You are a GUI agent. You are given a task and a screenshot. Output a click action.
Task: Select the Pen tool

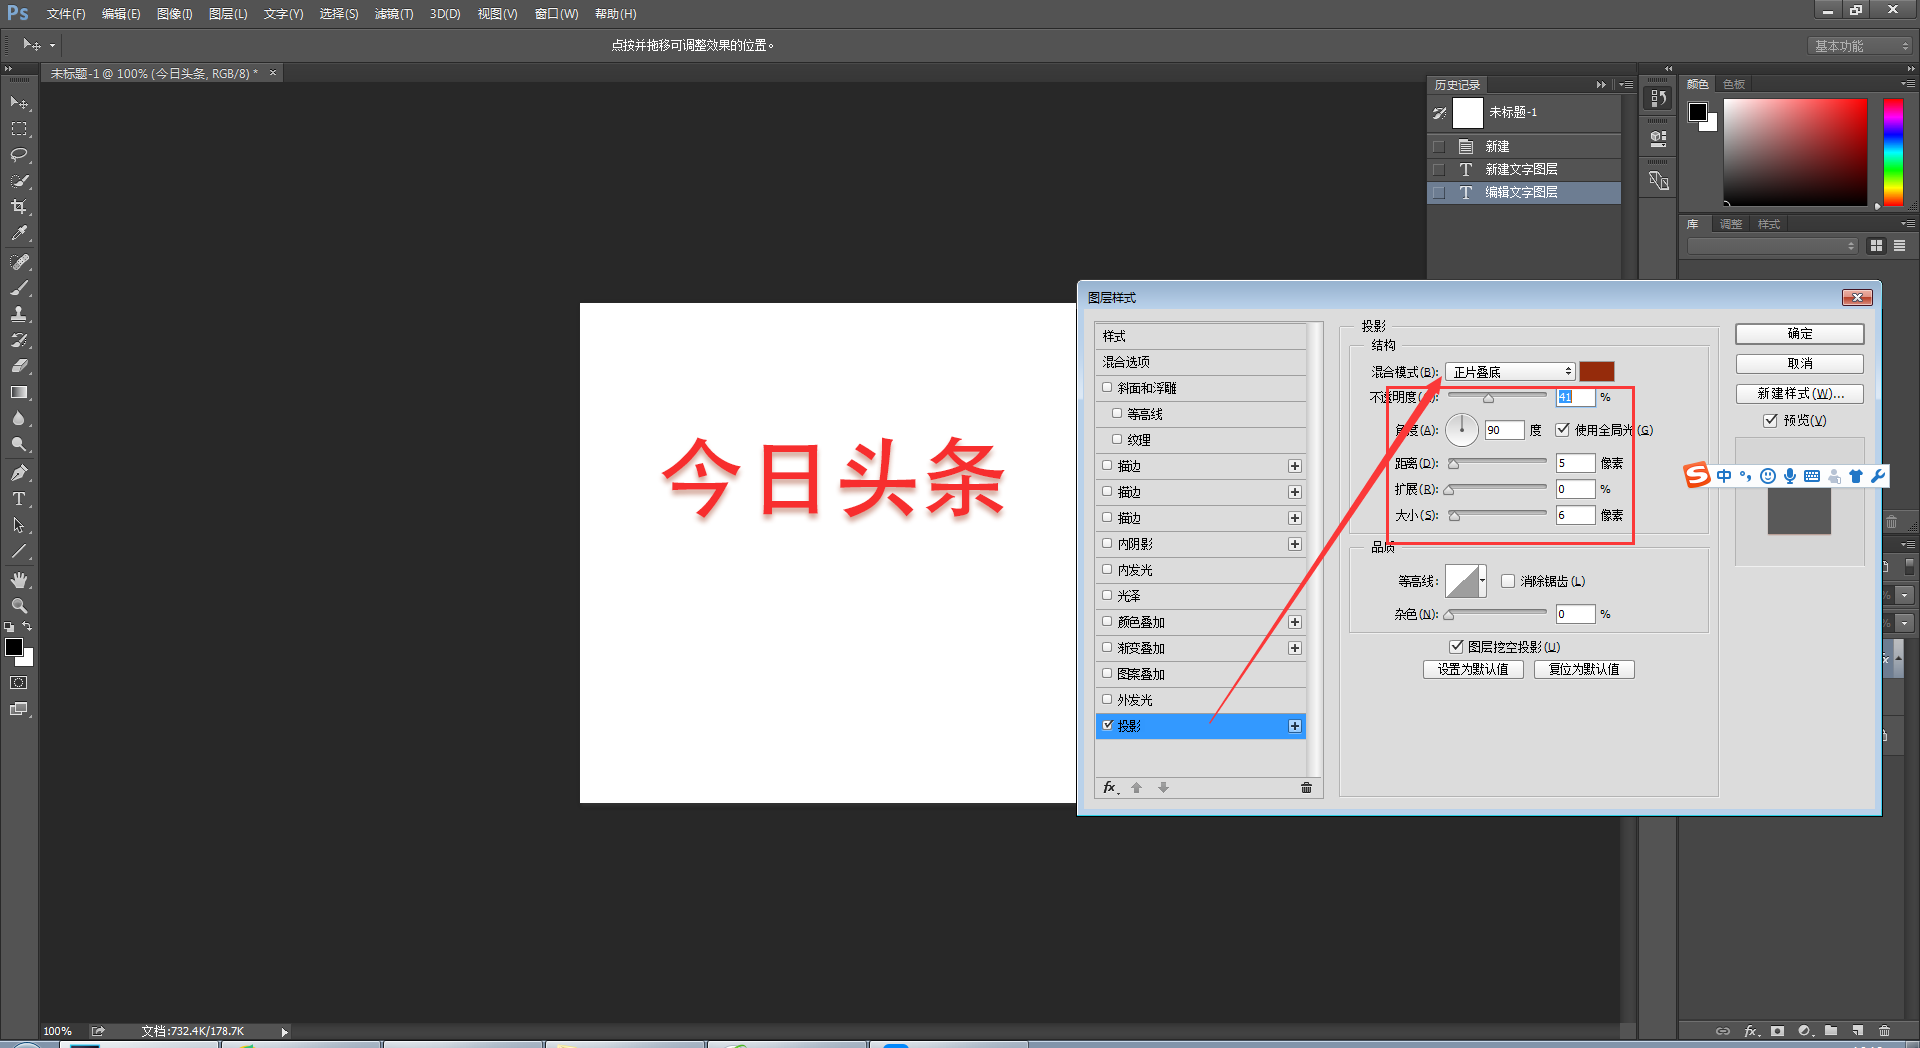(x=19, y=473)
